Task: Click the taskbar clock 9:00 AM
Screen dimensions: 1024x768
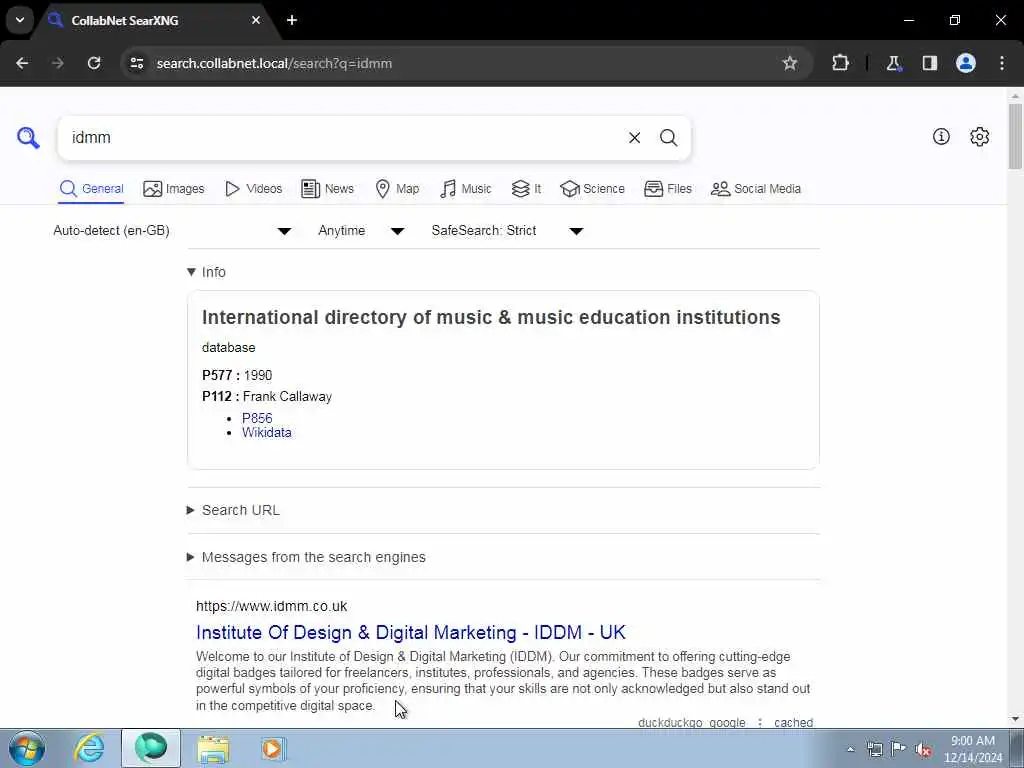Action: point(972,749)
